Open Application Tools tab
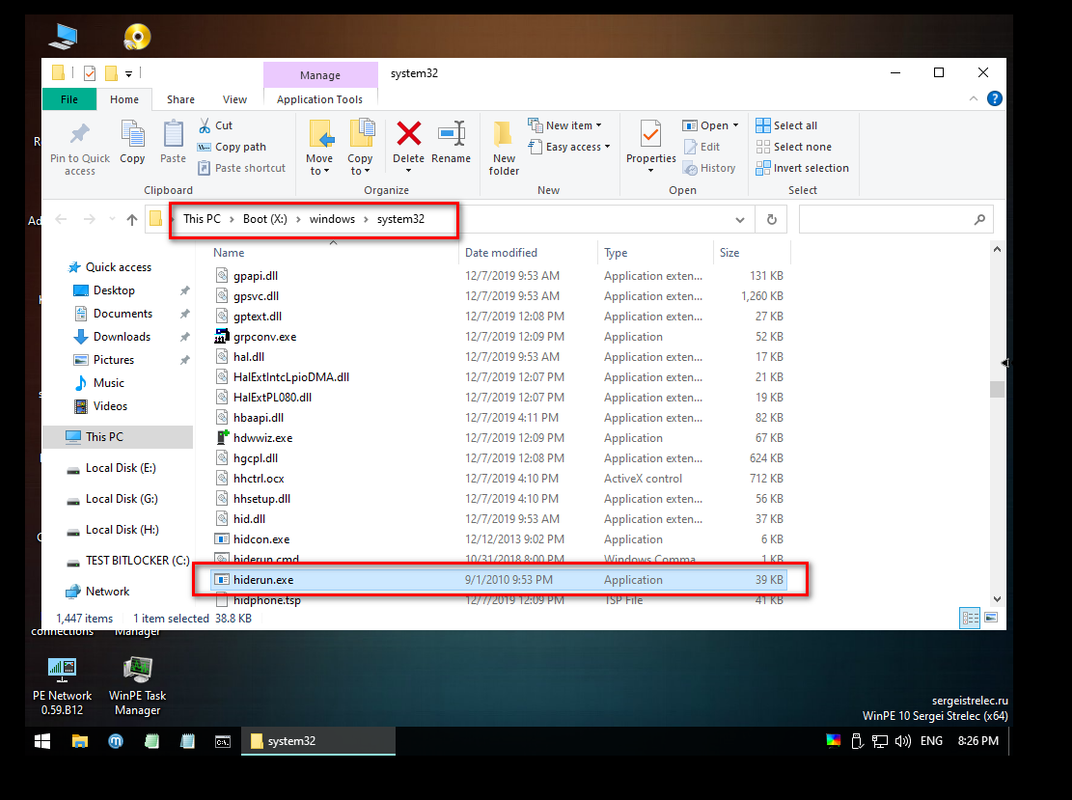Viewport: 1072px width, 800px height. coord(319,99)
